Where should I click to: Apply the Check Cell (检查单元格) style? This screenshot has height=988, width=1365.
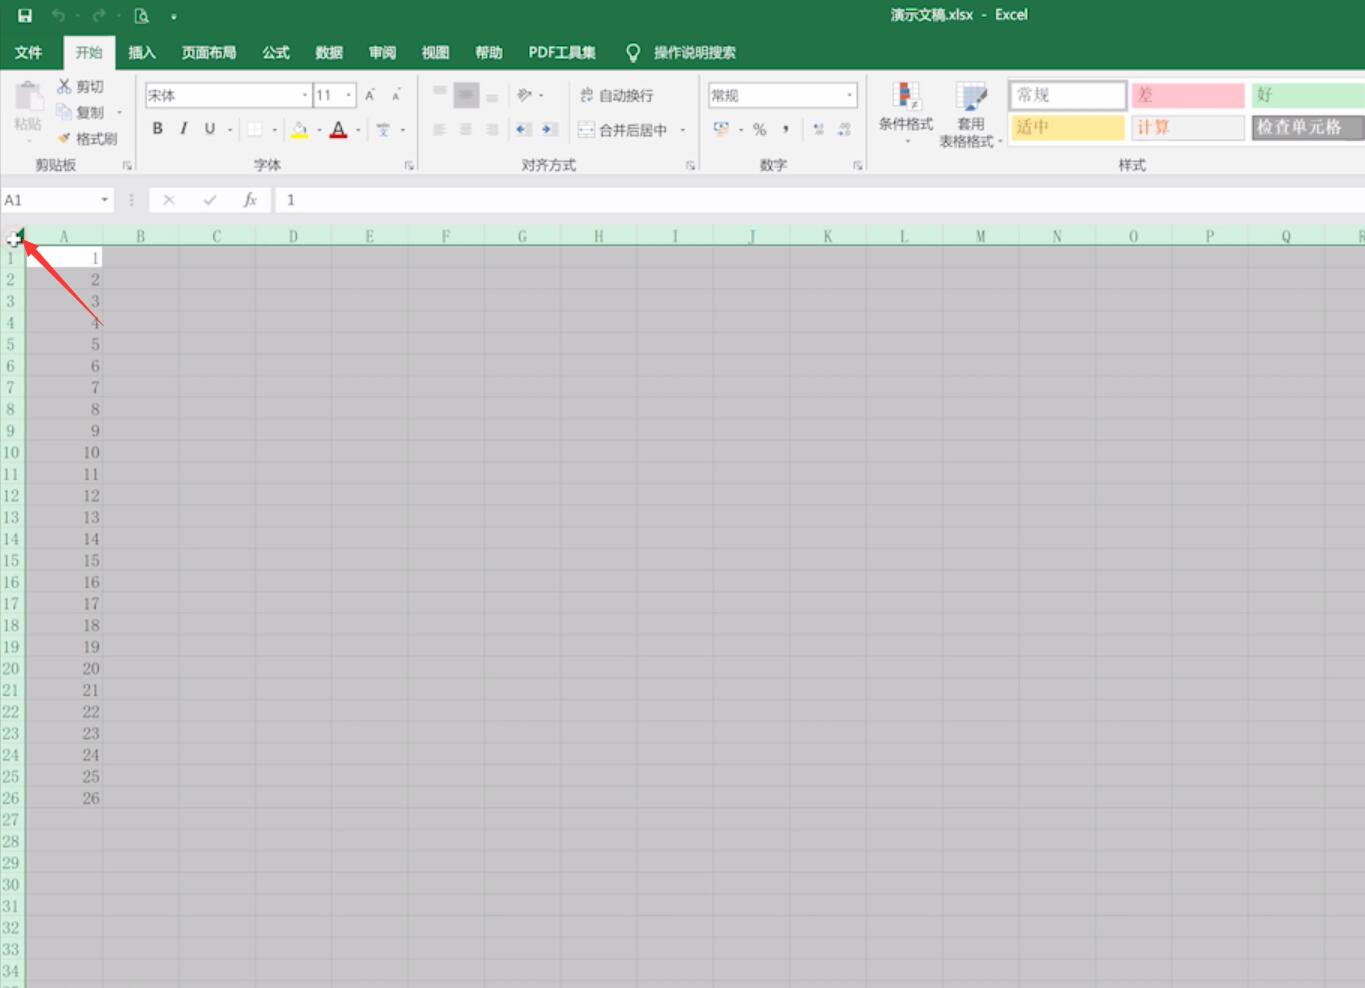[1308, 127]
